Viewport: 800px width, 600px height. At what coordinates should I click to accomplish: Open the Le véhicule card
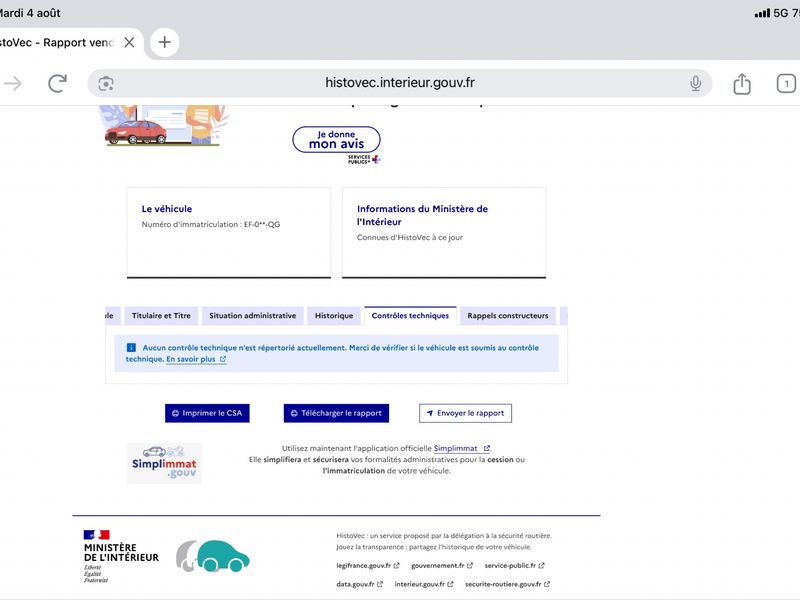pos(229,233)
